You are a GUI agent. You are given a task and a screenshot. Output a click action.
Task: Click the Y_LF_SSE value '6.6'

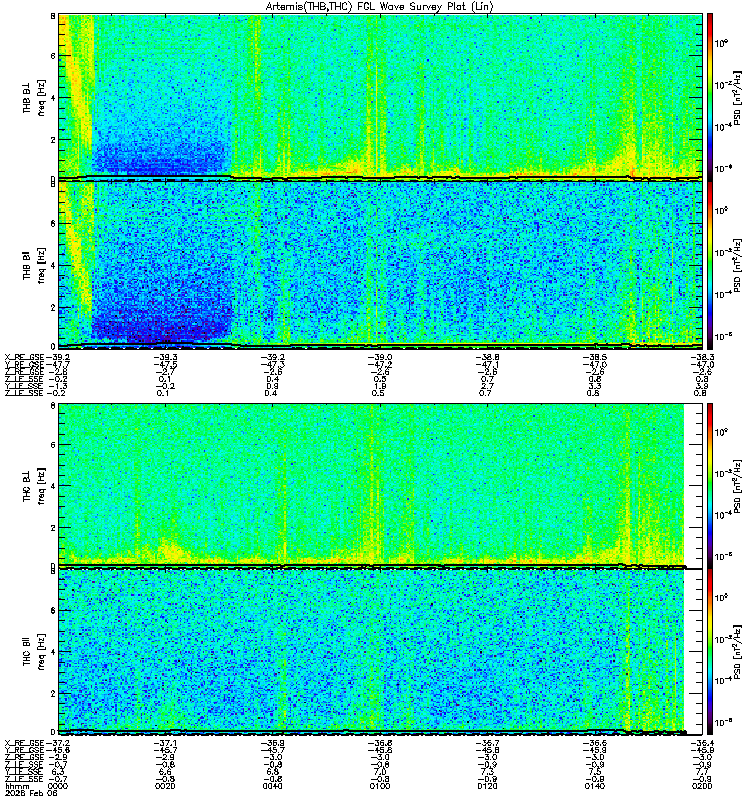point(165,772)
